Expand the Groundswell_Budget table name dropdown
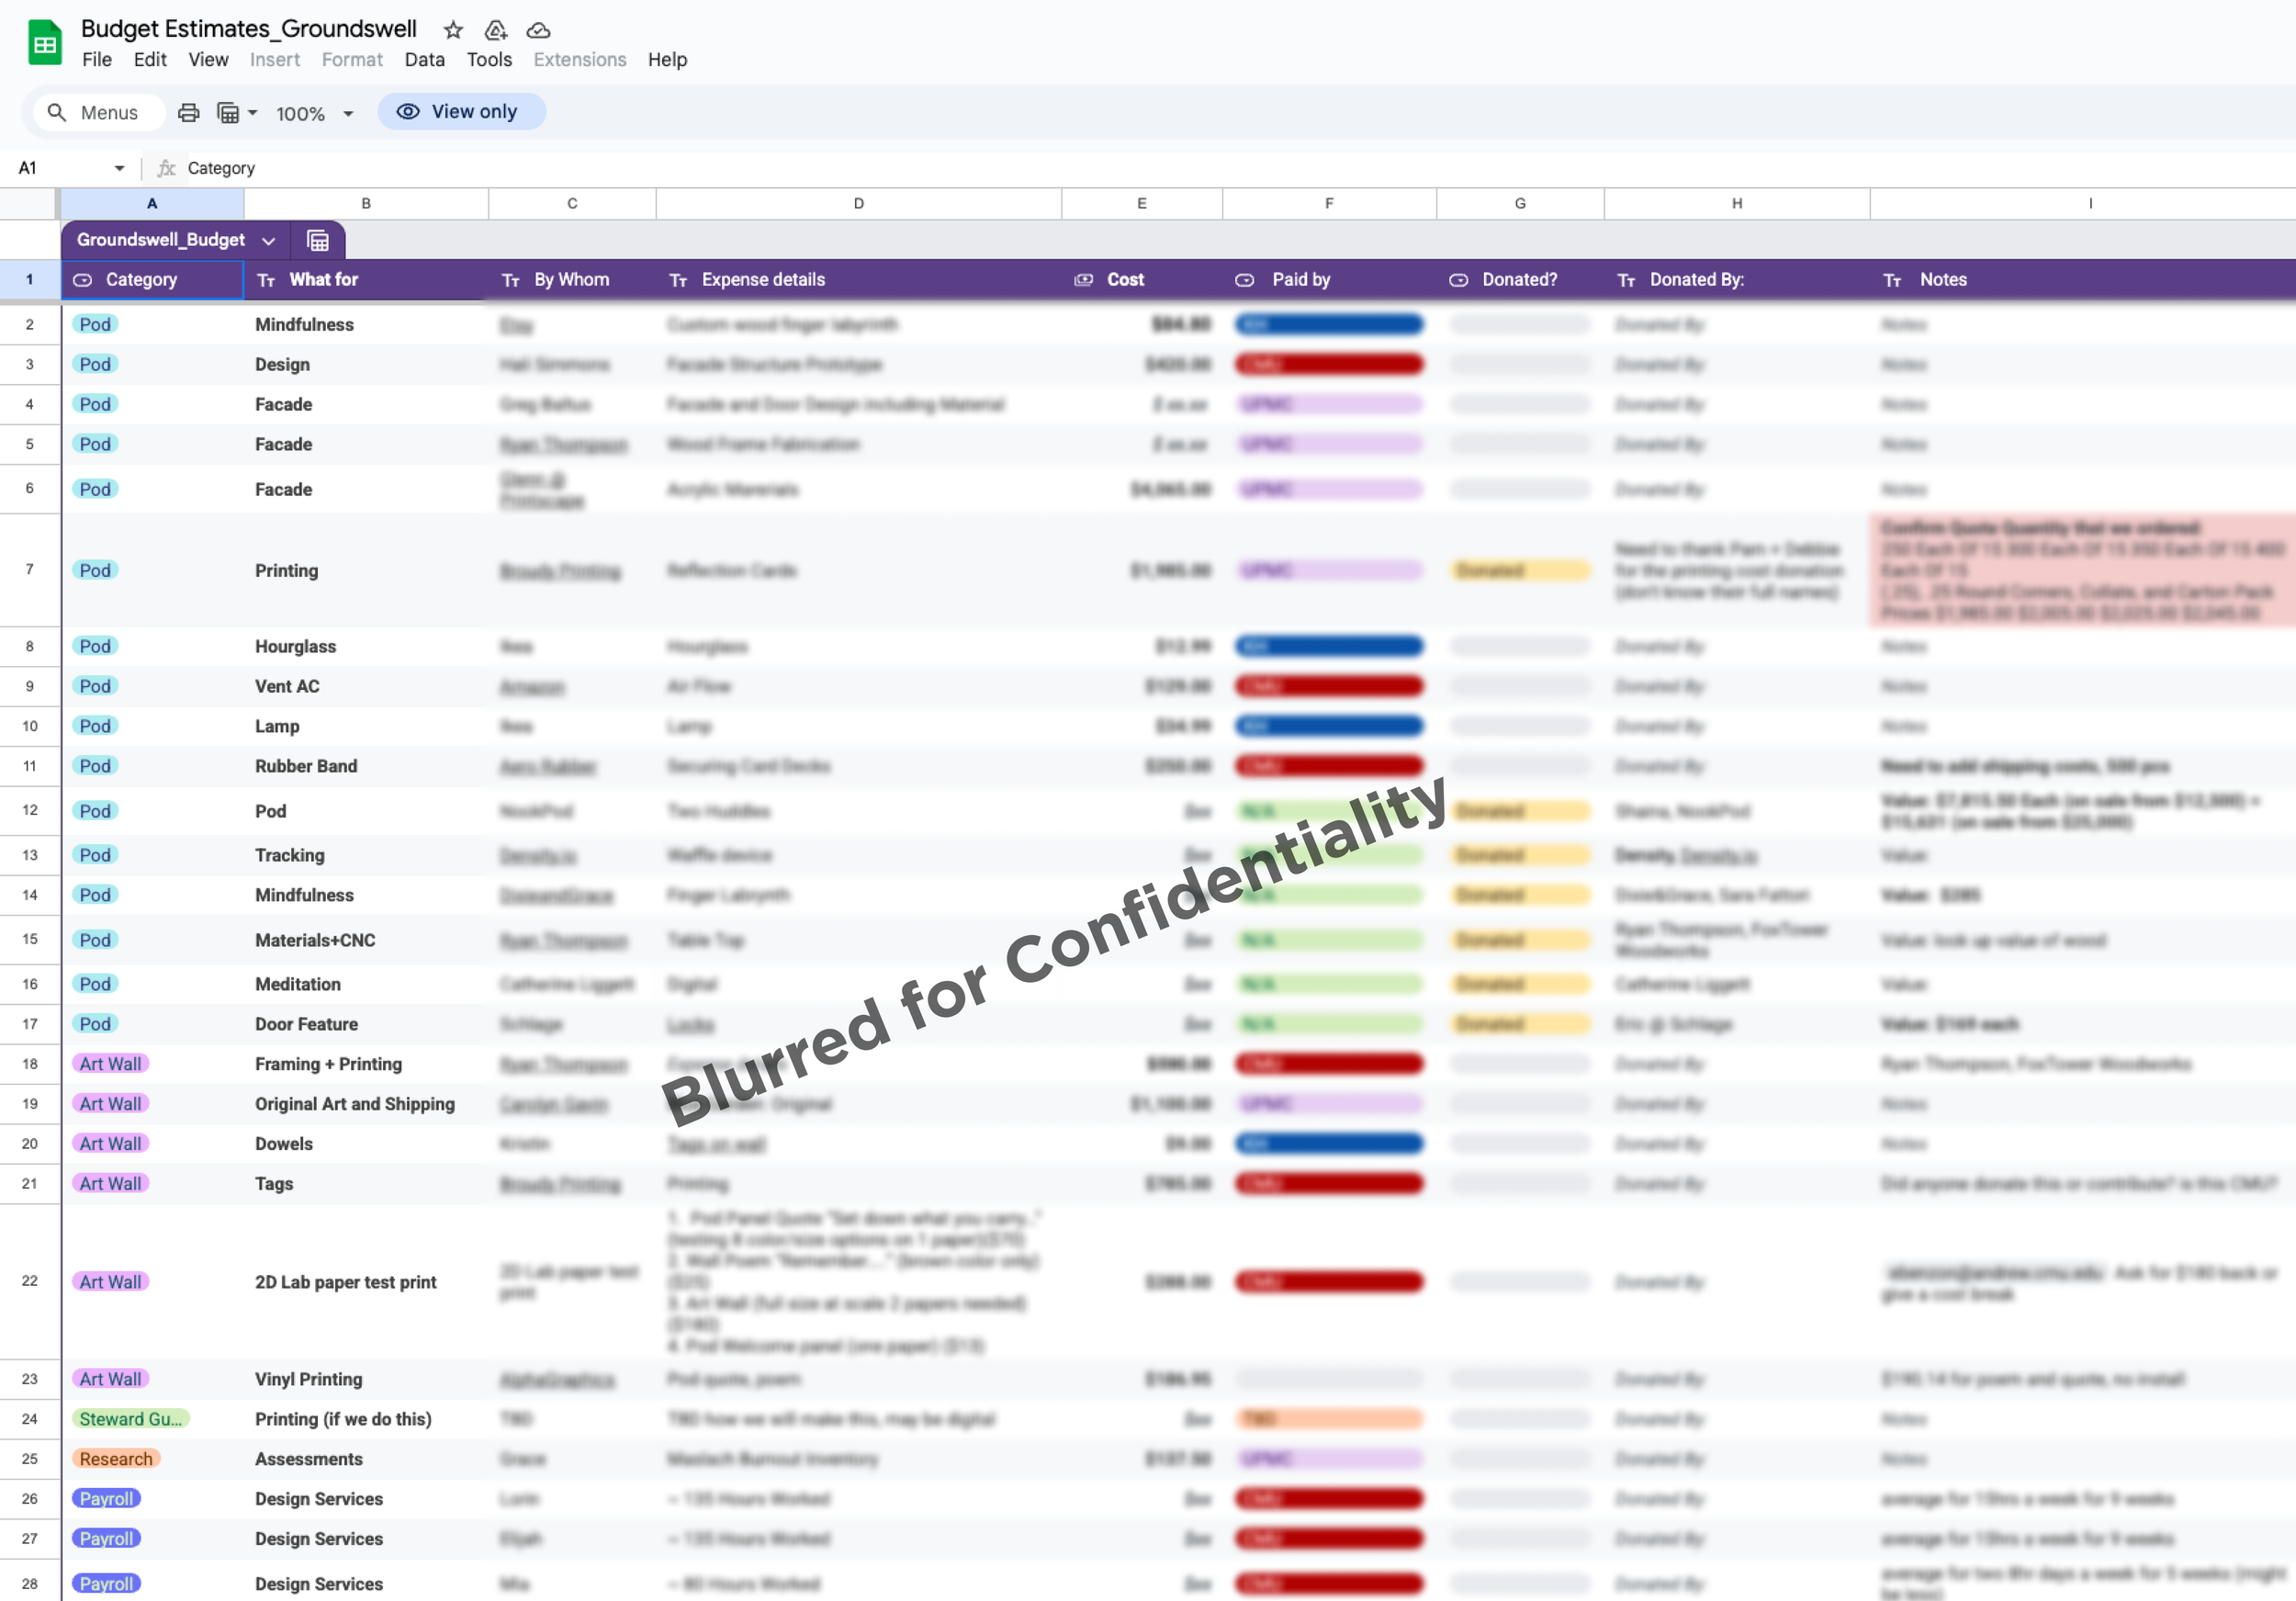The image size is (2296, 1601). tap(268, 240)
